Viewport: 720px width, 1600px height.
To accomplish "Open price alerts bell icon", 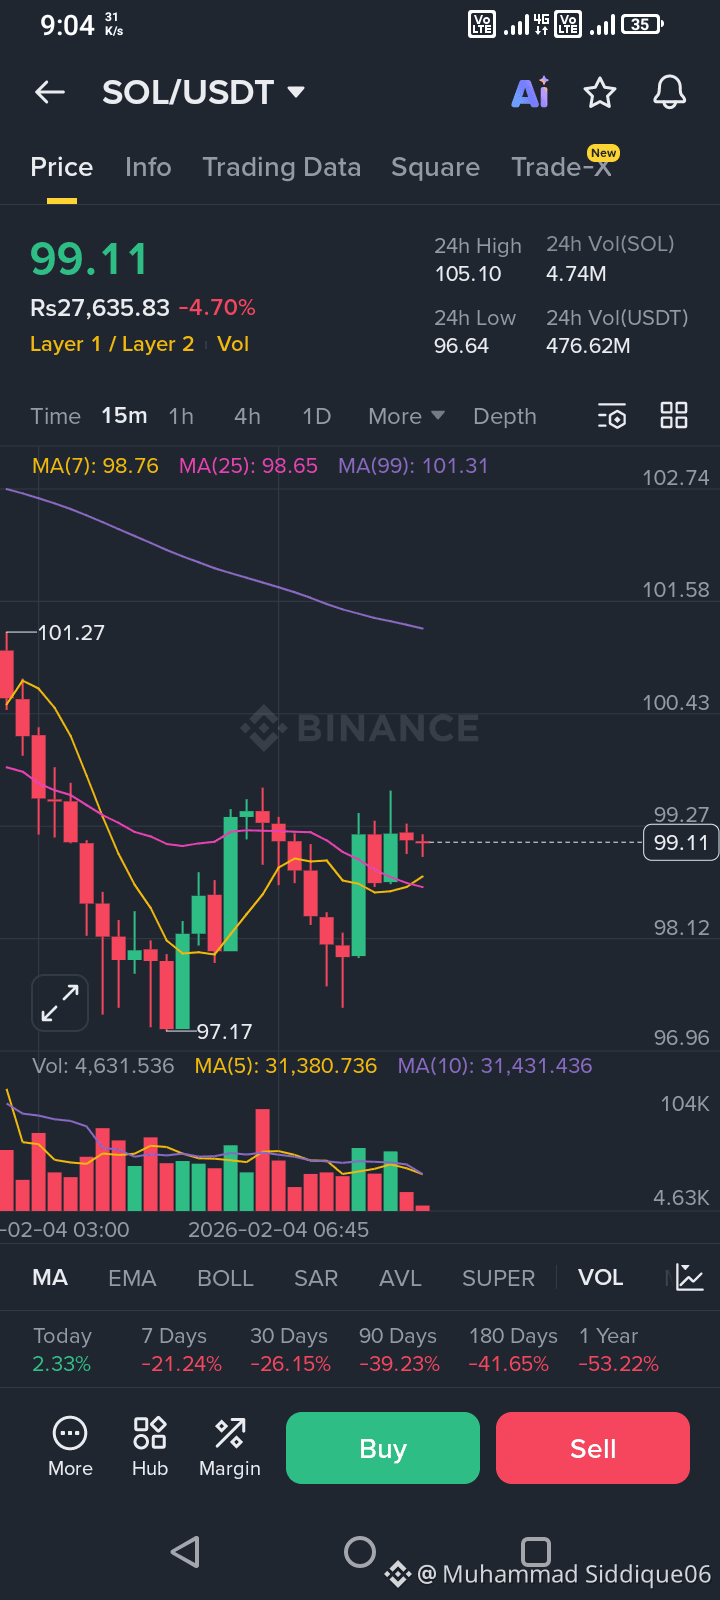I will (x=670, y=92).
